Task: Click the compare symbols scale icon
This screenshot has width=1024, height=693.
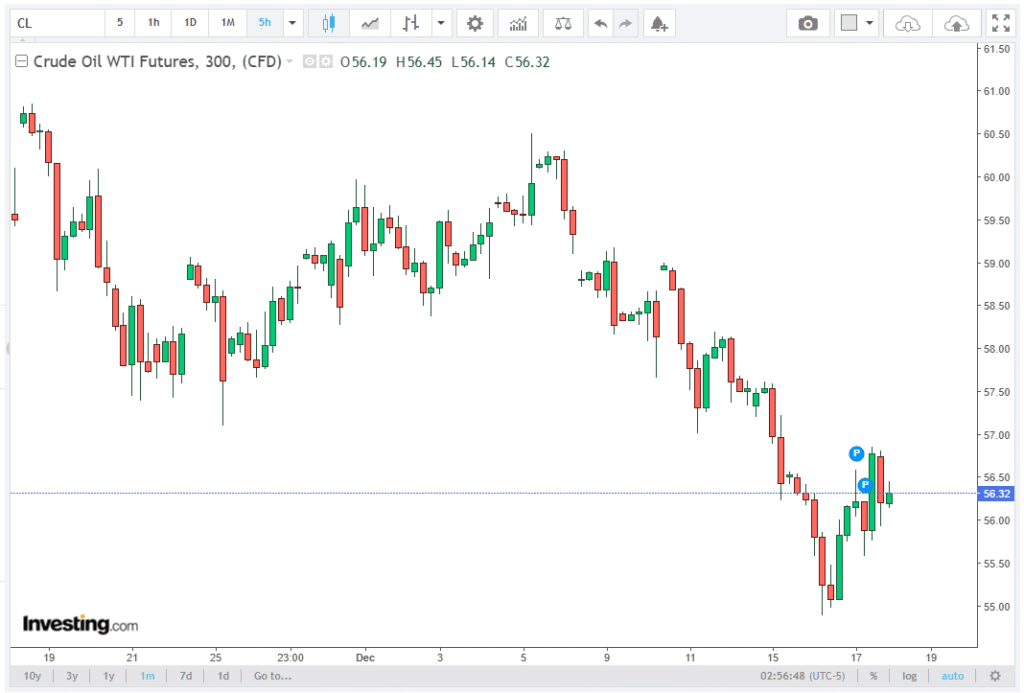Action: (x=564, y=22)
